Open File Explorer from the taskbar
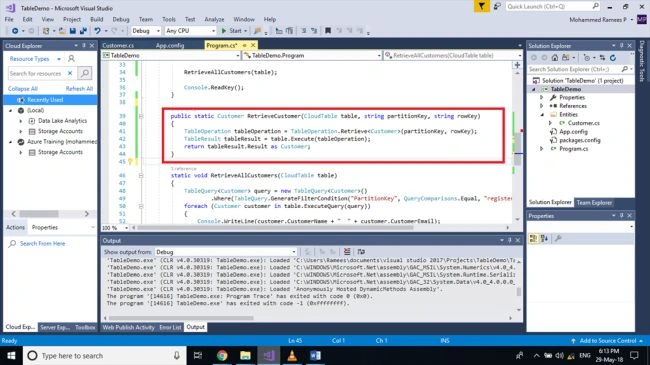The height and width of the screenshot is (365, 650). (245, 355)
